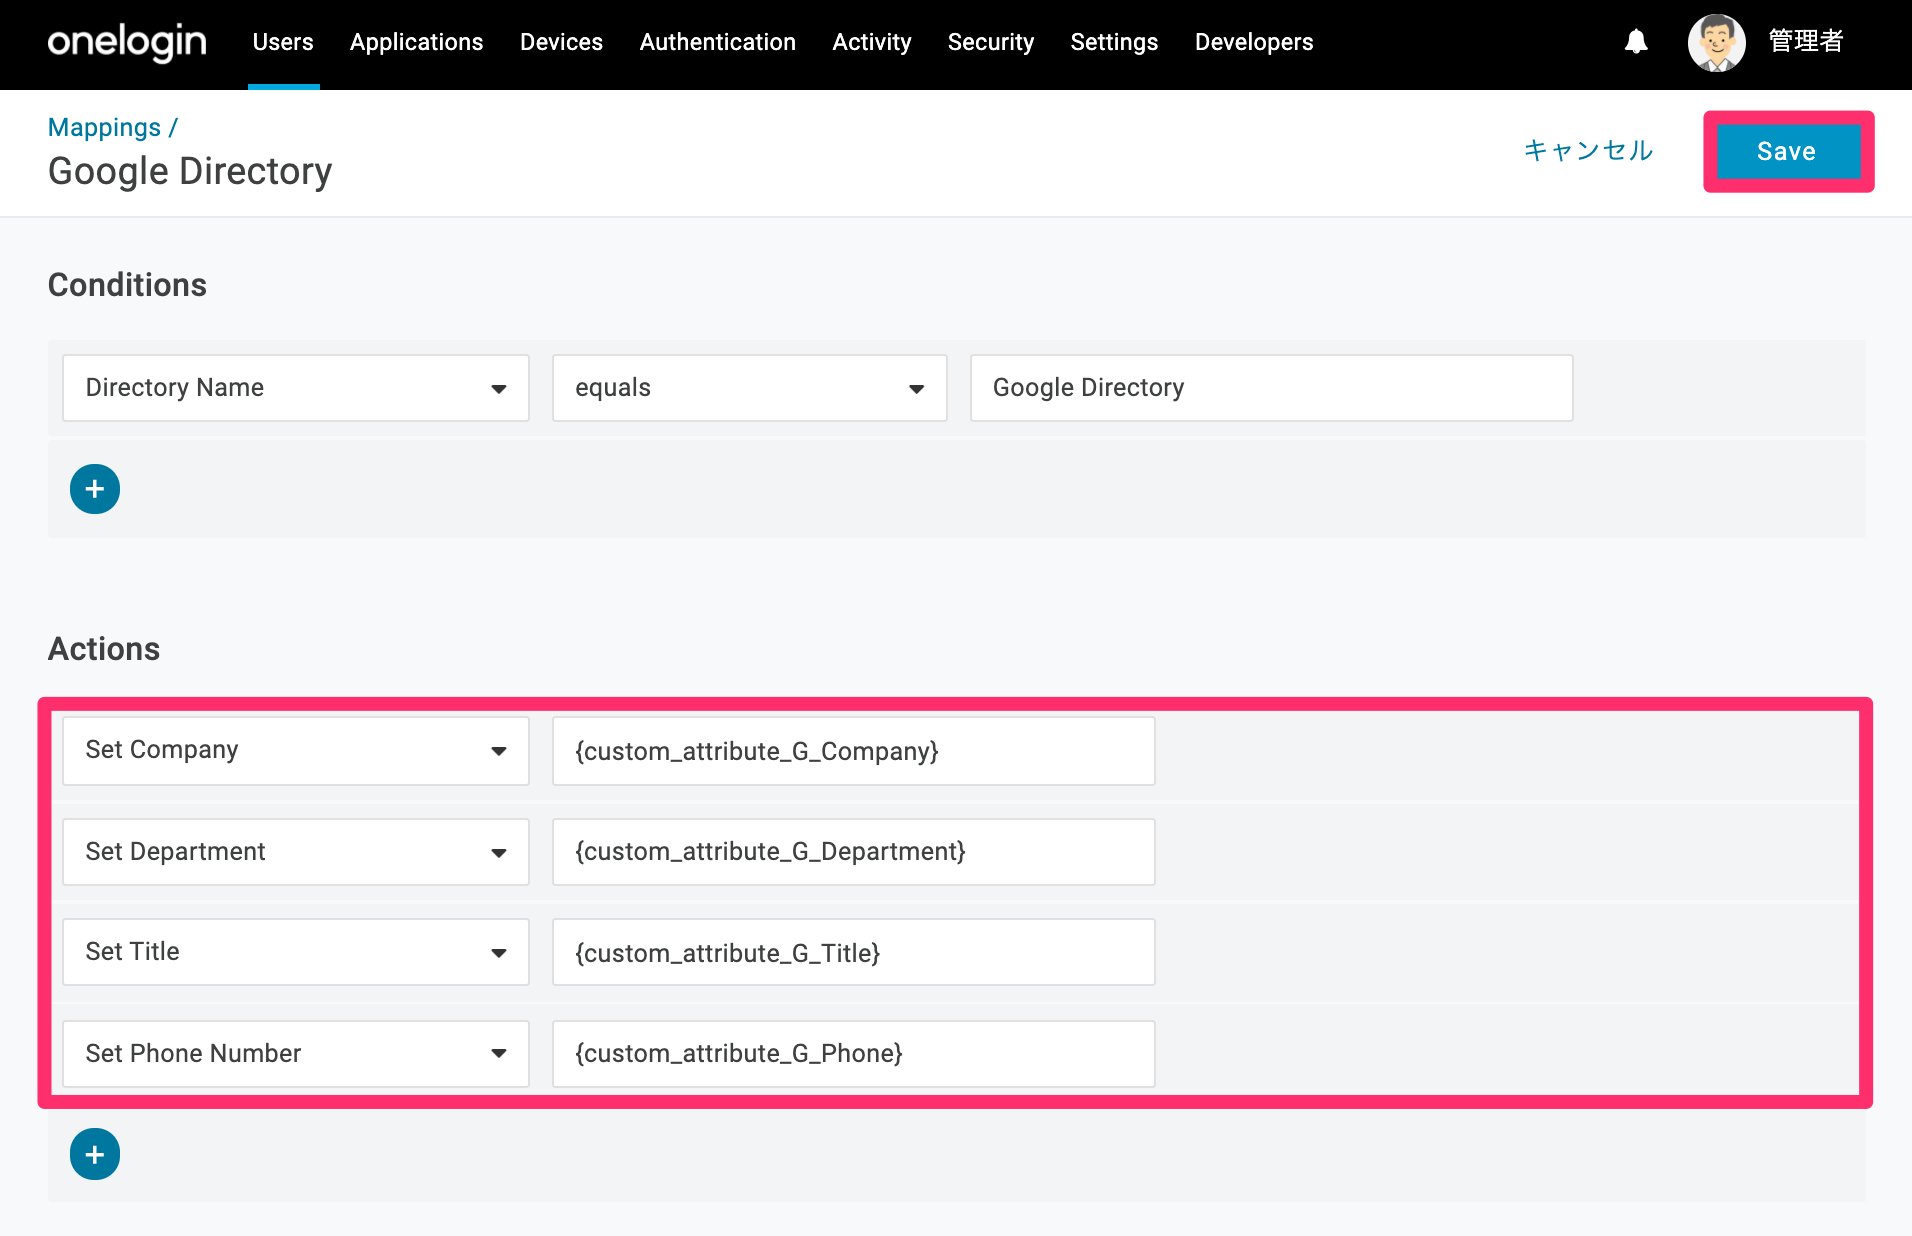Image resolution: width=1912 pixels, height=1236 pixels.
Task: Edit the Google Directory condition value field
Action: (1271, 388)
